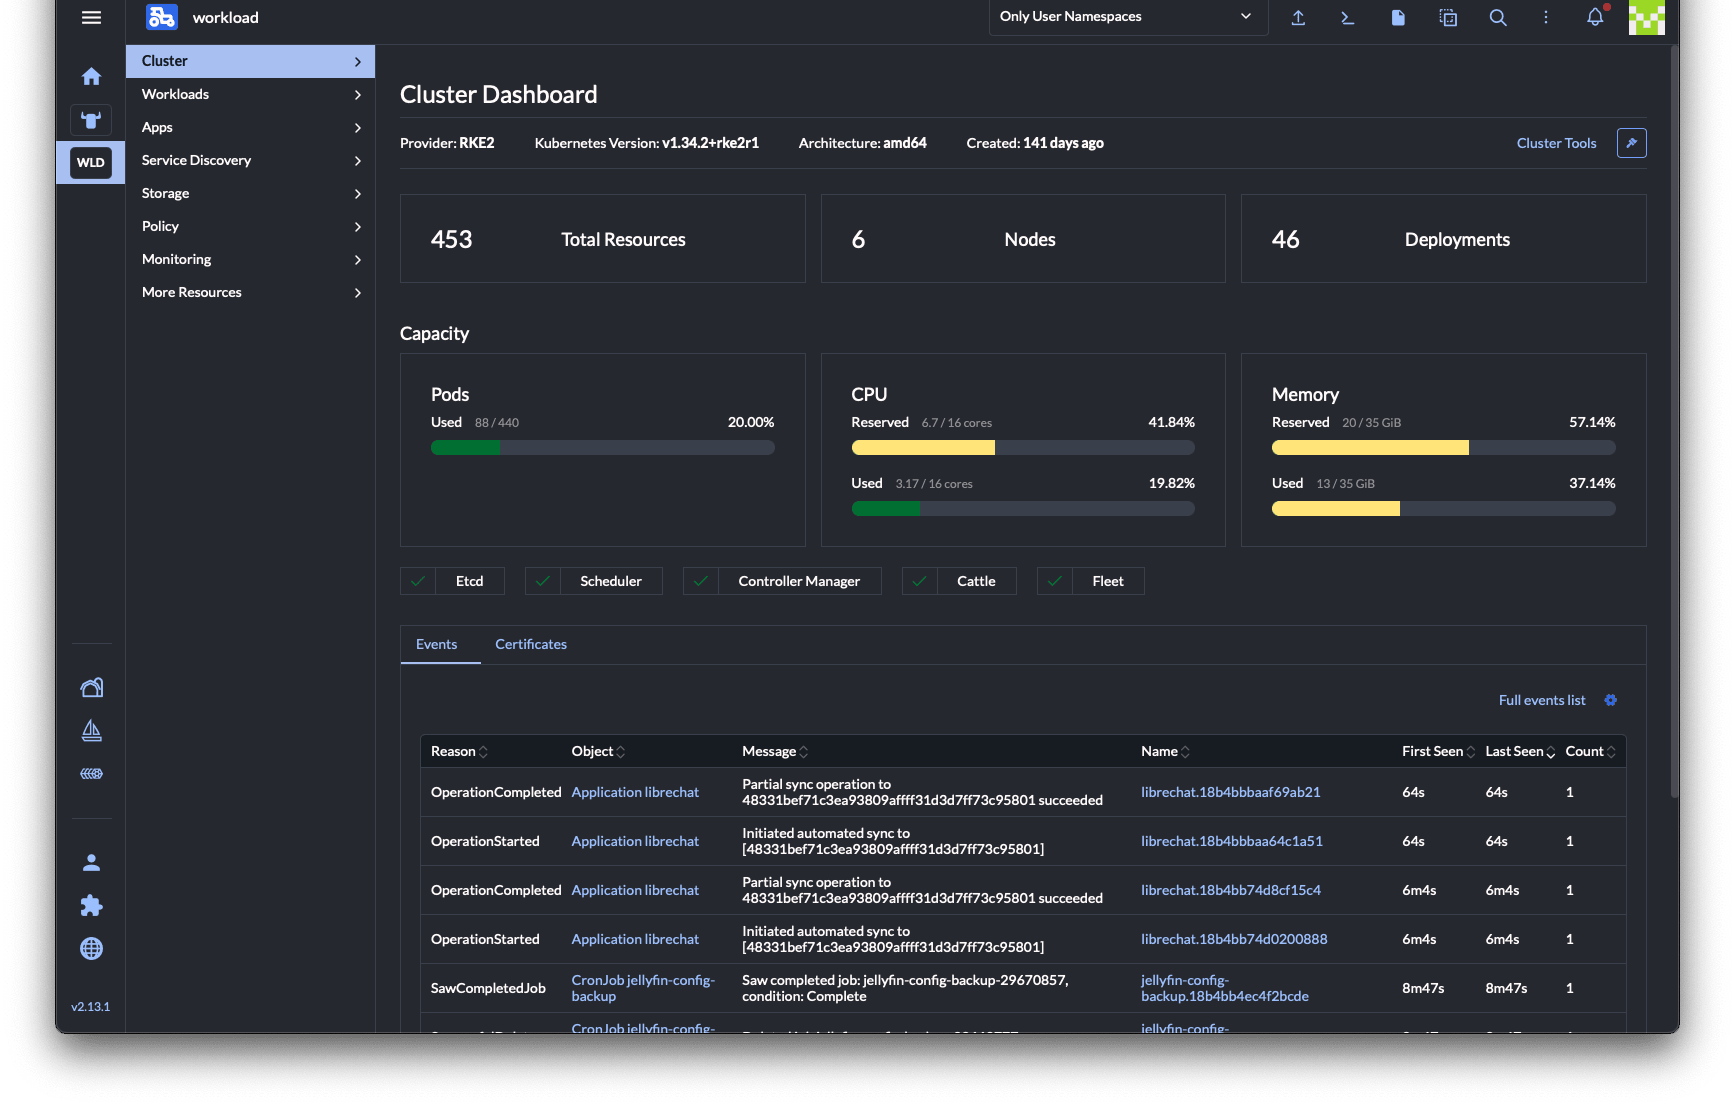Select the WLD cluster badge
This screenshot has width=1735, height=1107.
pyautogui.click(x=91, y=162)
